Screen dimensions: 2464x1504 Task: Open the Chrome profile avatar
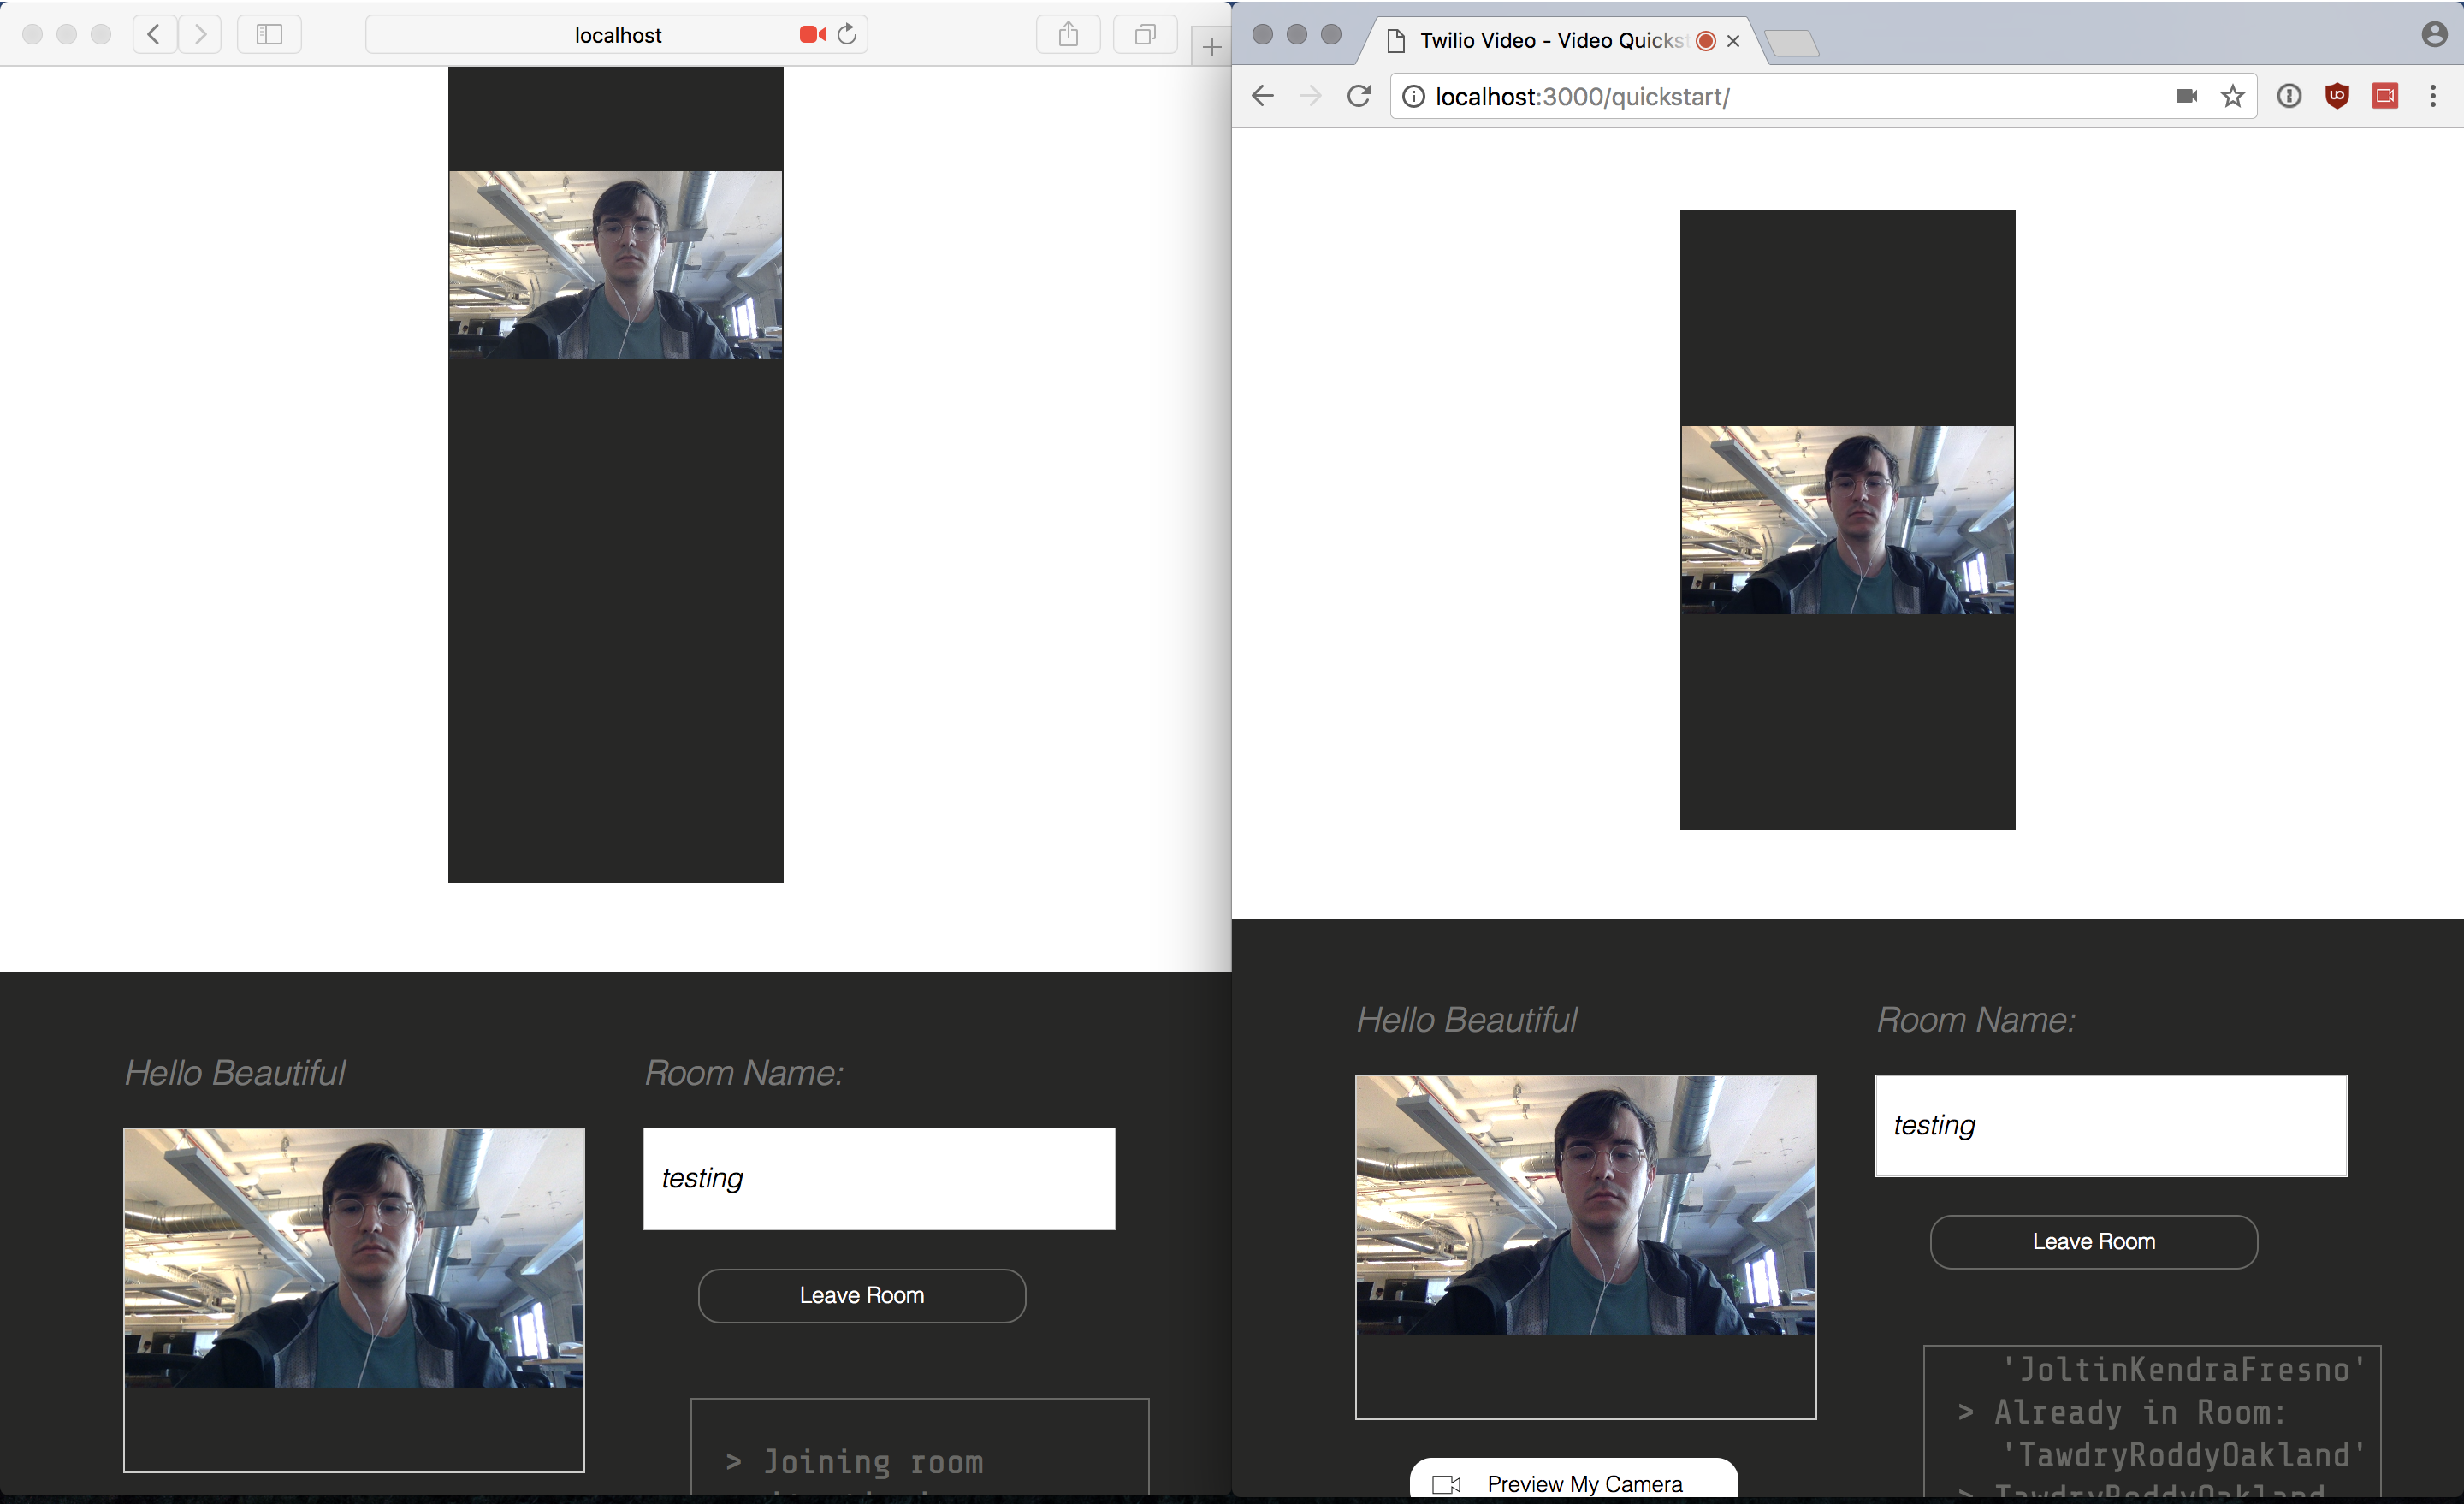(x=2434, y=34)
